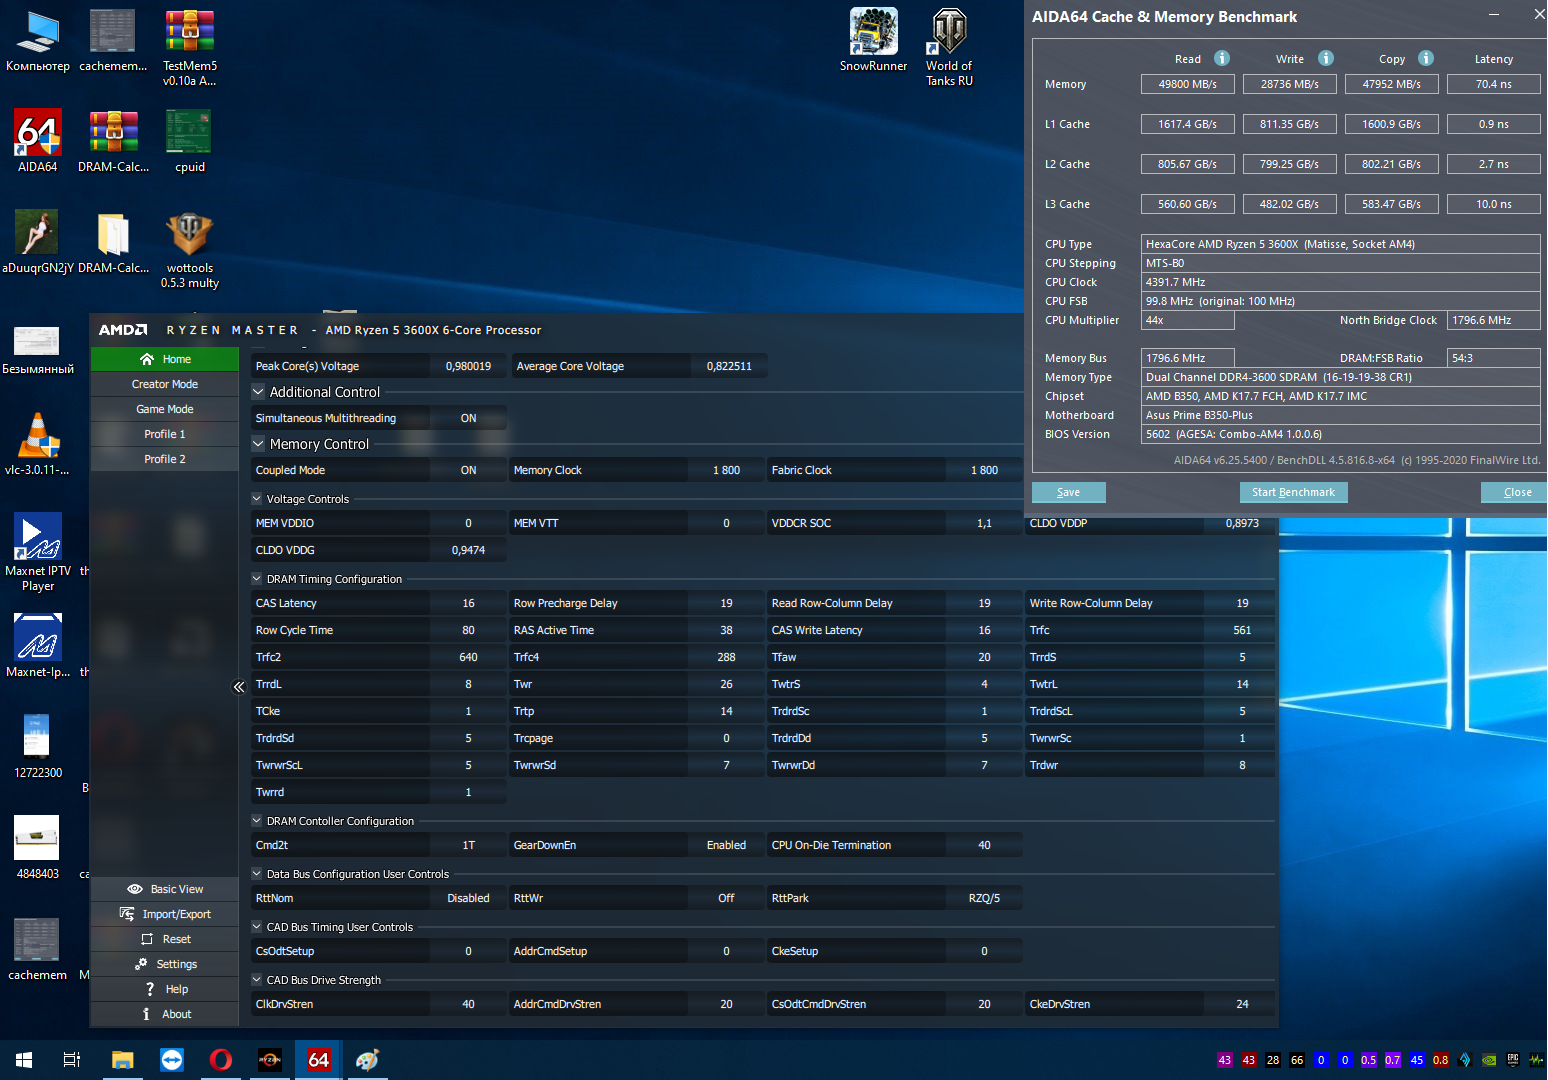Toggle Simultaneous Multithreading ON value

[468, 418]
